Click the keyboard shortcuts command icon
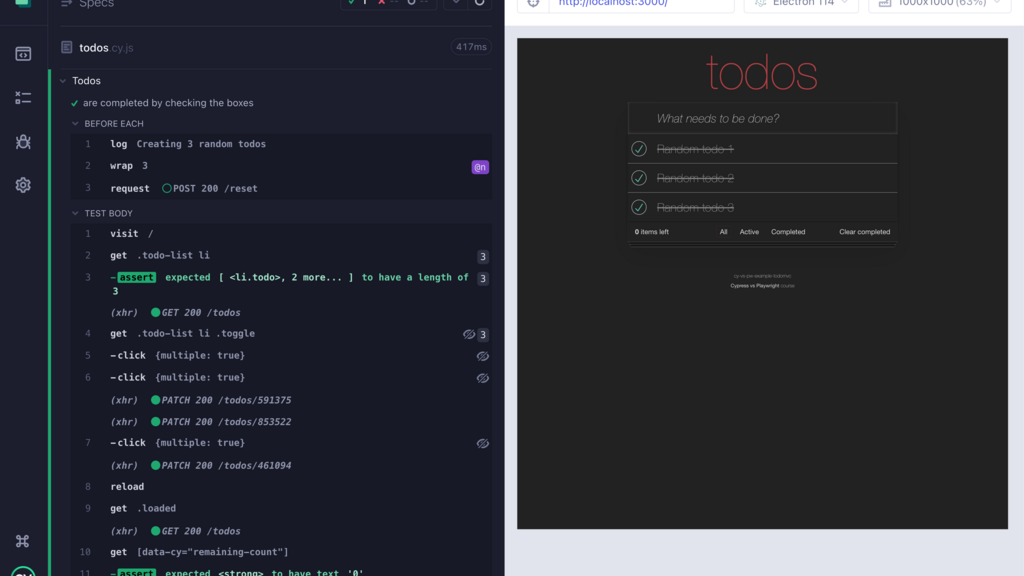 coord(23,541)
